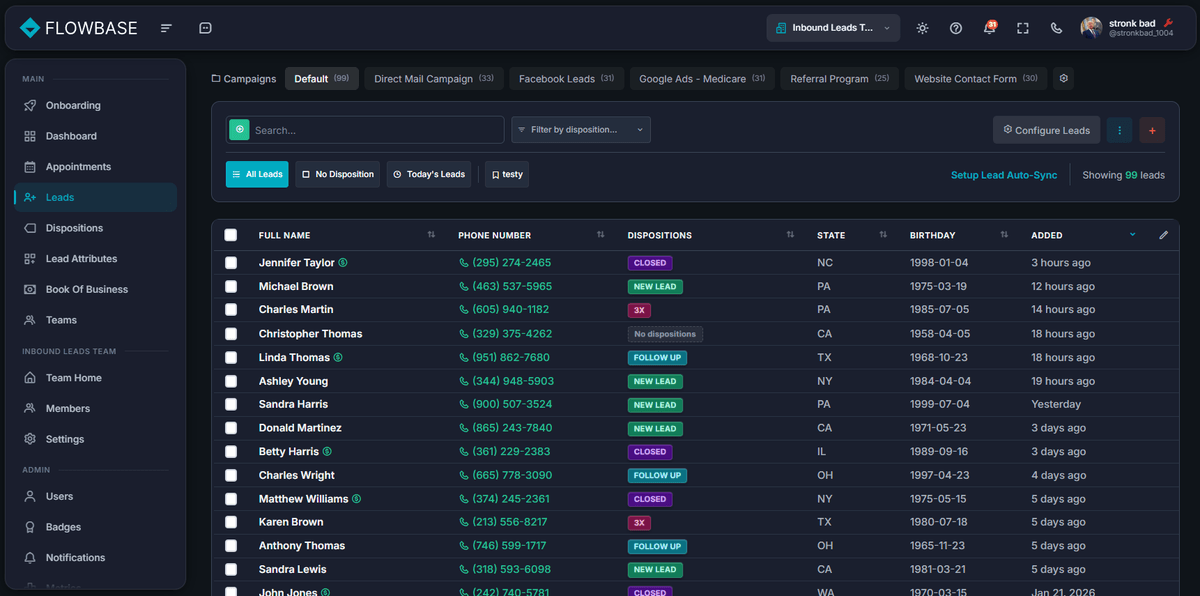The width and height of the screenshot is (1200, 596).
Task: Tick the checkbox next to Linda Thomas
Action: pyautogui.click(x=231, y=357)
